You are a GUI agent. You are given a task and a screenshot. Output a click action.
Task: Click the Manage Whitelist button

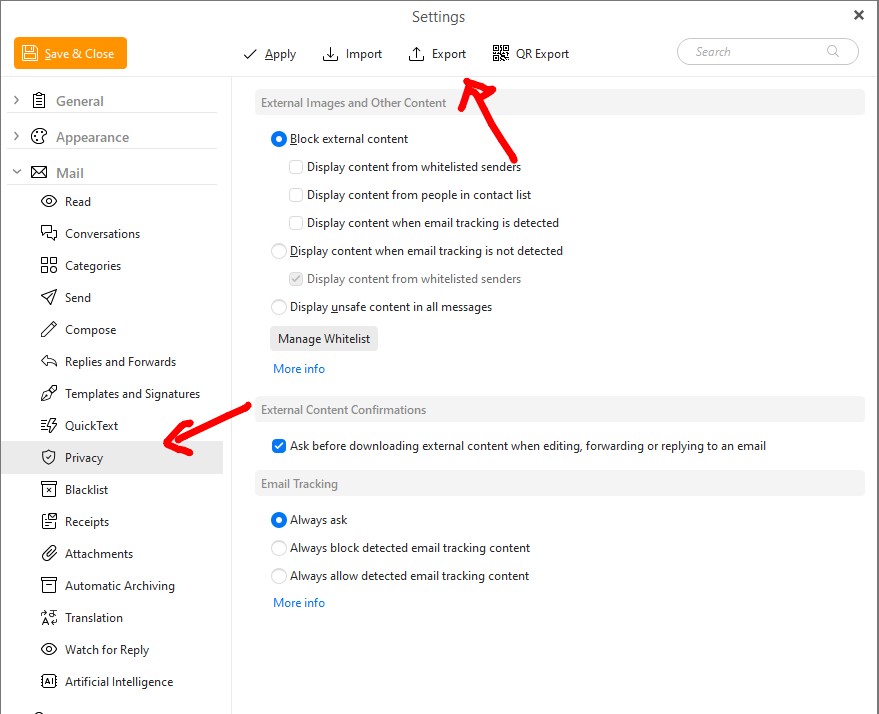[324, 339]
